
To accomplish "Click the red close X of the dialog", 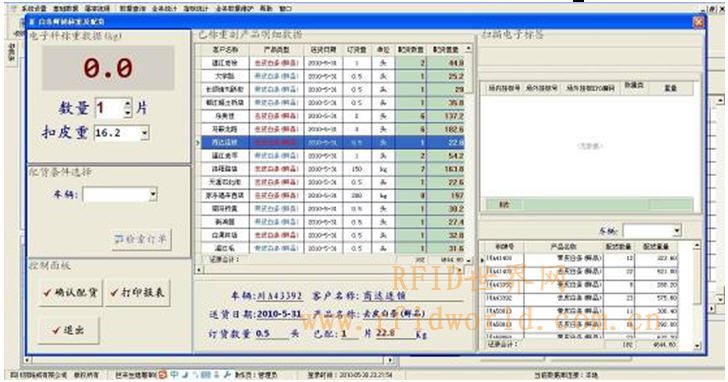I will 698,22.
